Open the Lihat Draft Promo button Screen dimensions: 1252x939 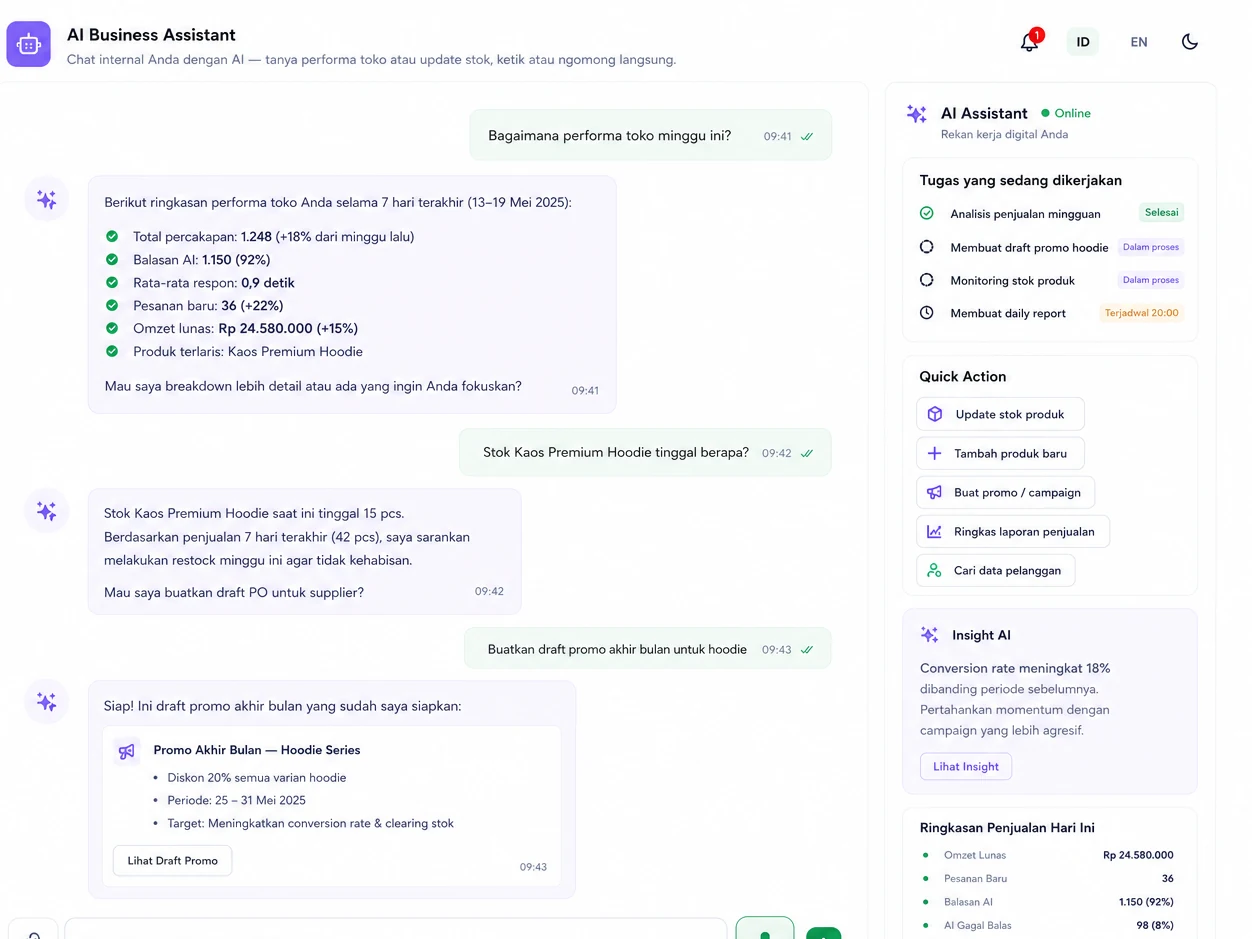pyautogui.click(x=172, y=860)
